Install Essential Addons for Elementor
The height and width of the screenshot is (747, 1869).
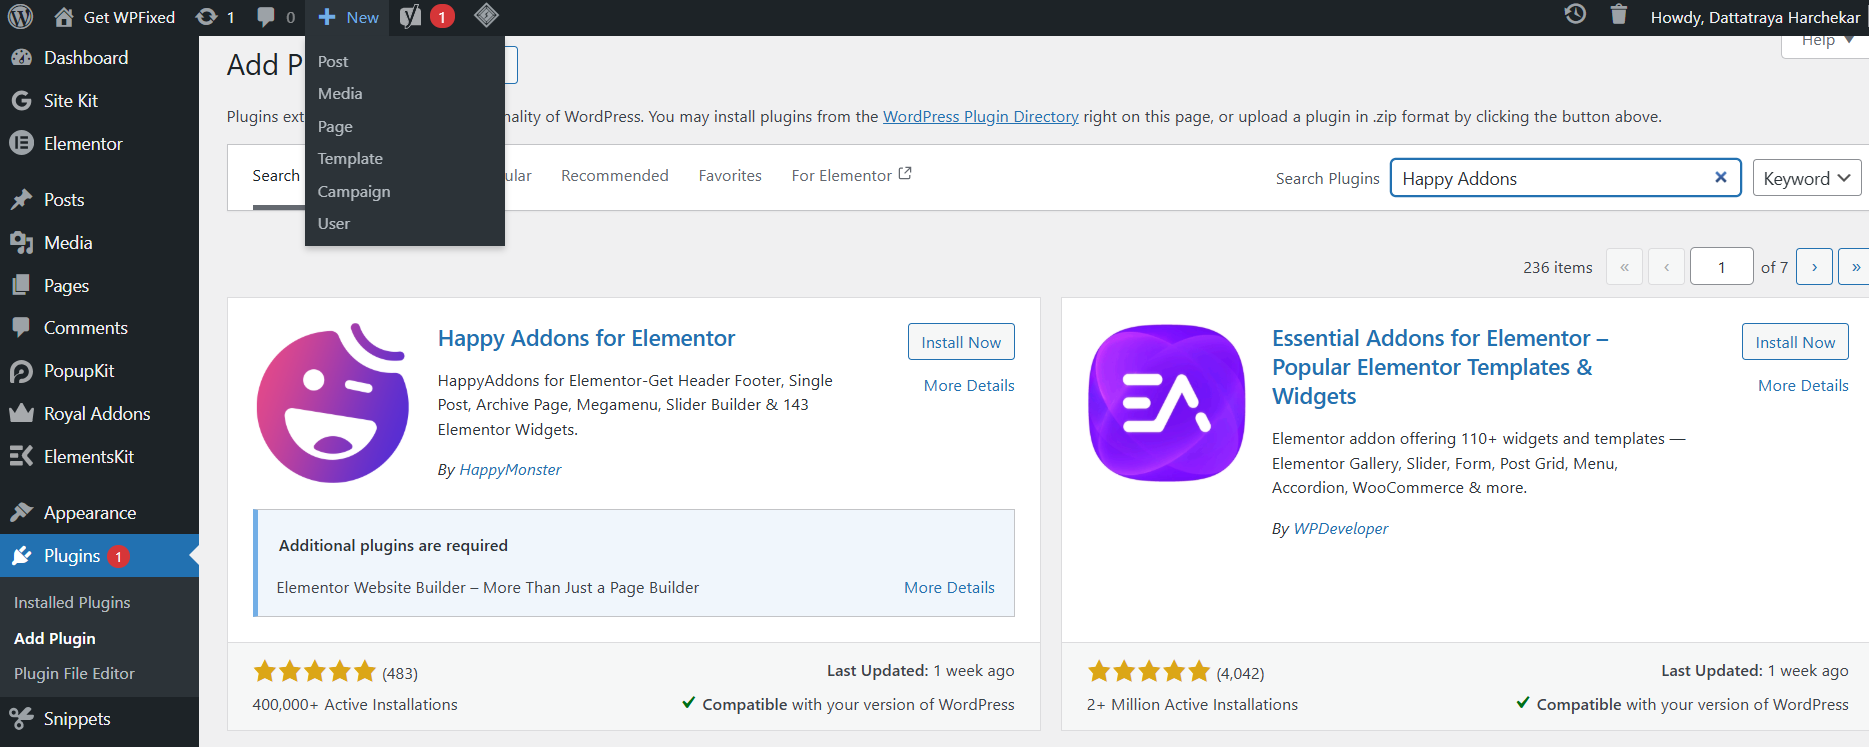point(1795,342)
